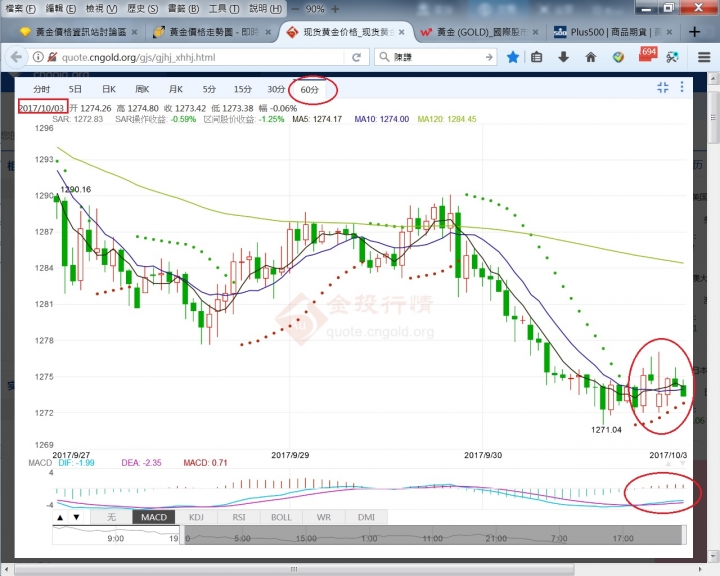Screen dimensions: 720x576
Task: Switch to the RSI indicator
Action: tap(239, 517)
